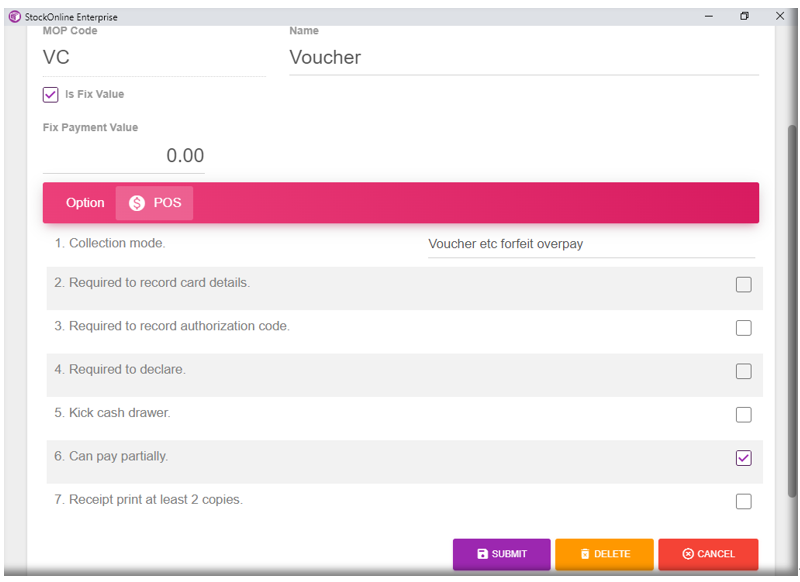Image resolution: width=800 pixels, height=582 pixels.
Task: Close the StockOnline Enterprise window
Action: tap(780, 16)
